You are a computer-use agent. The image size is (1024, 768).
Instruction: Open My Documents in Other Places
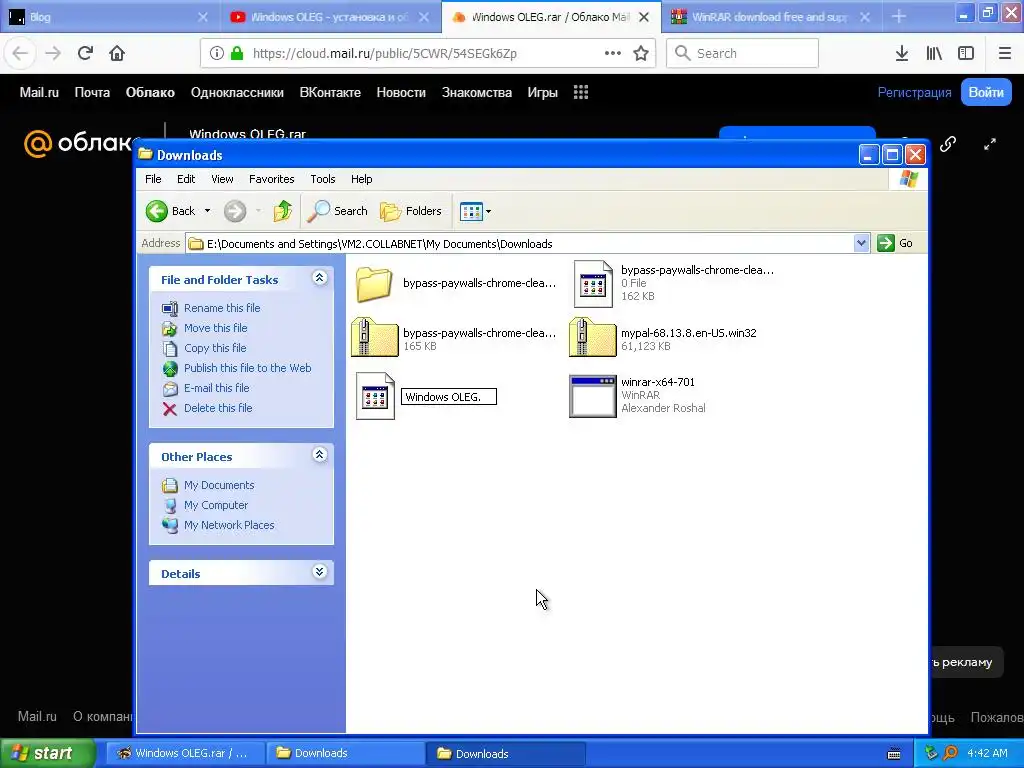pyautogui.click(x=219, y=485)
